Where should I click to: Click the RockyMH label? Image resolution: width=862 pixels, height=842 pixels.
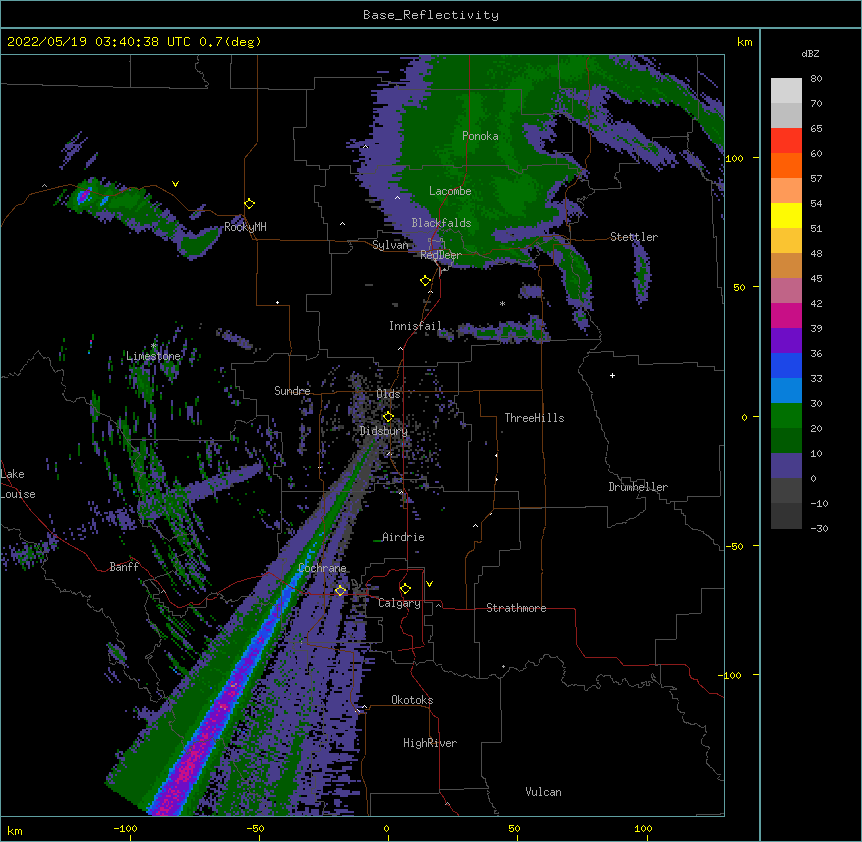pyautogui.click(x=245, y=227)
